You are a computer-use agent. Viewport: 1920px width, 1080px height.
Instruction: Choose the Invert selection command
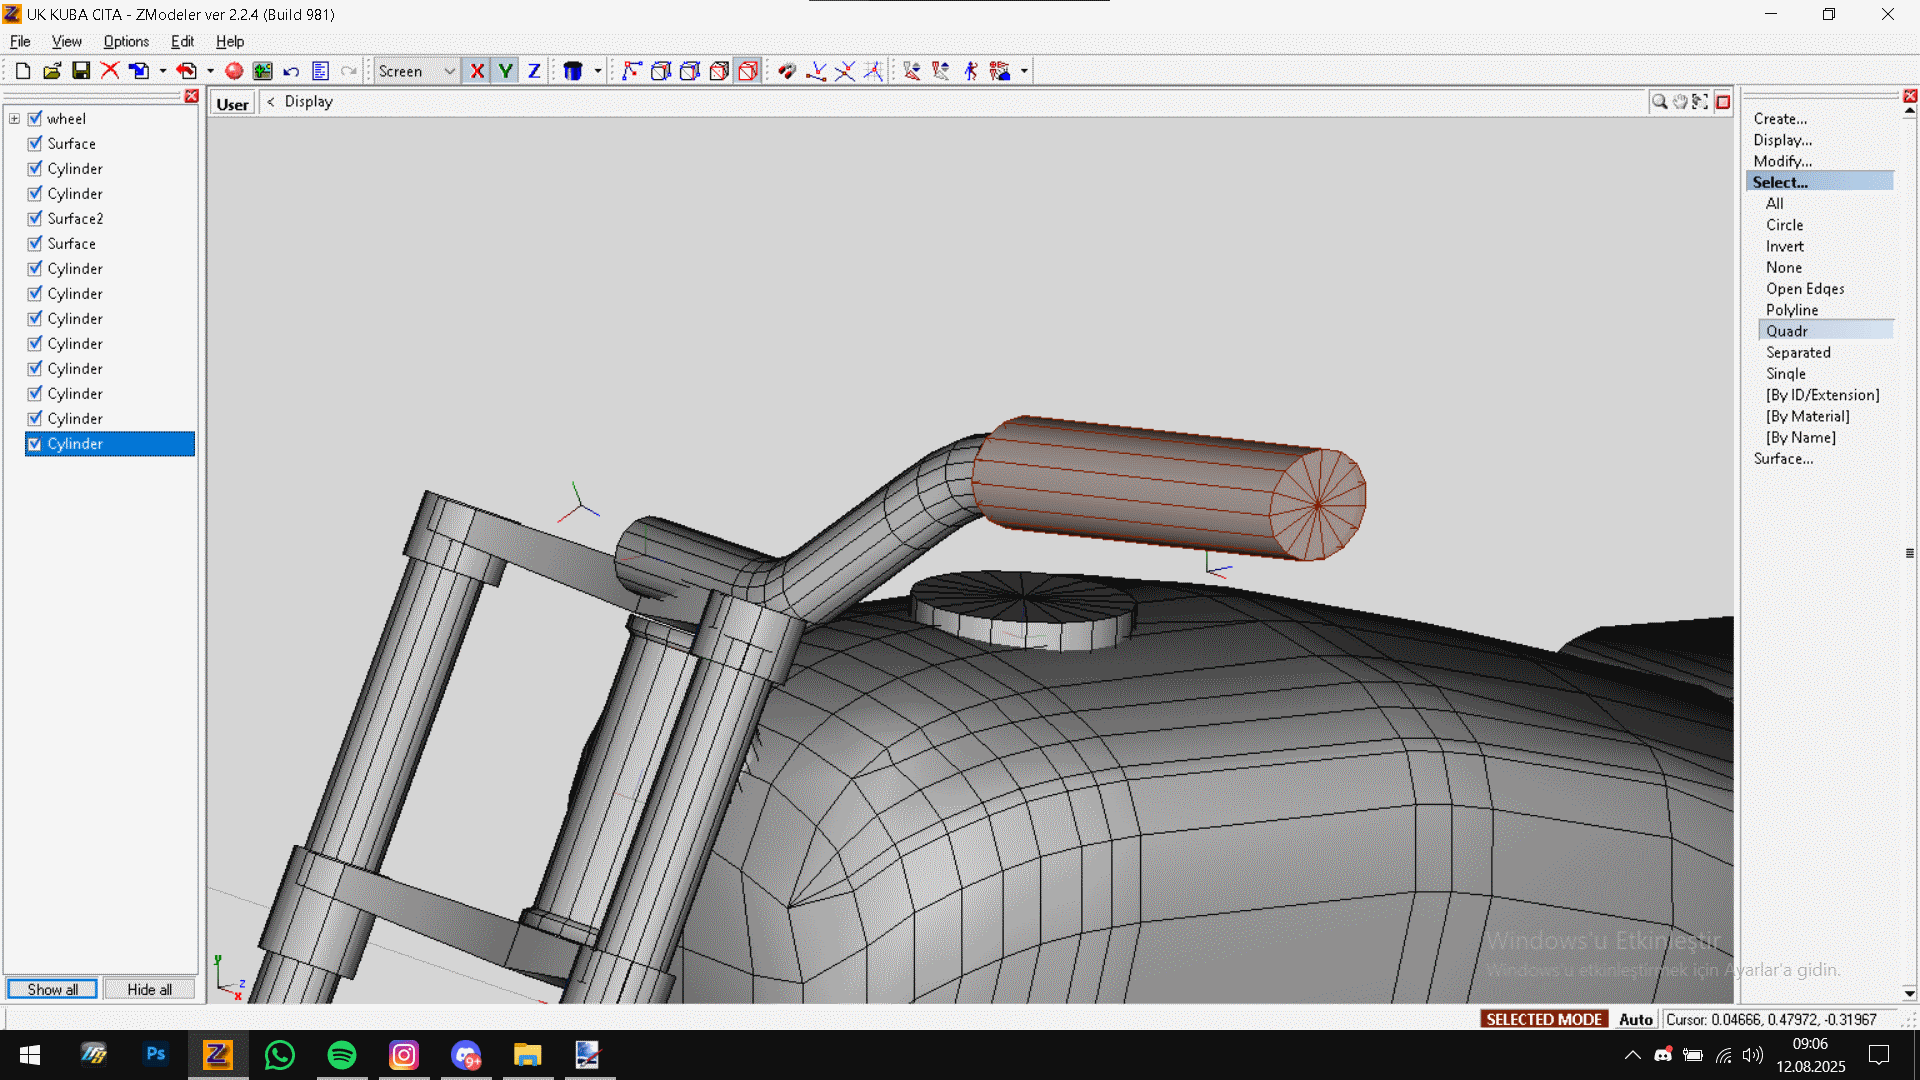click(1784, 246)
